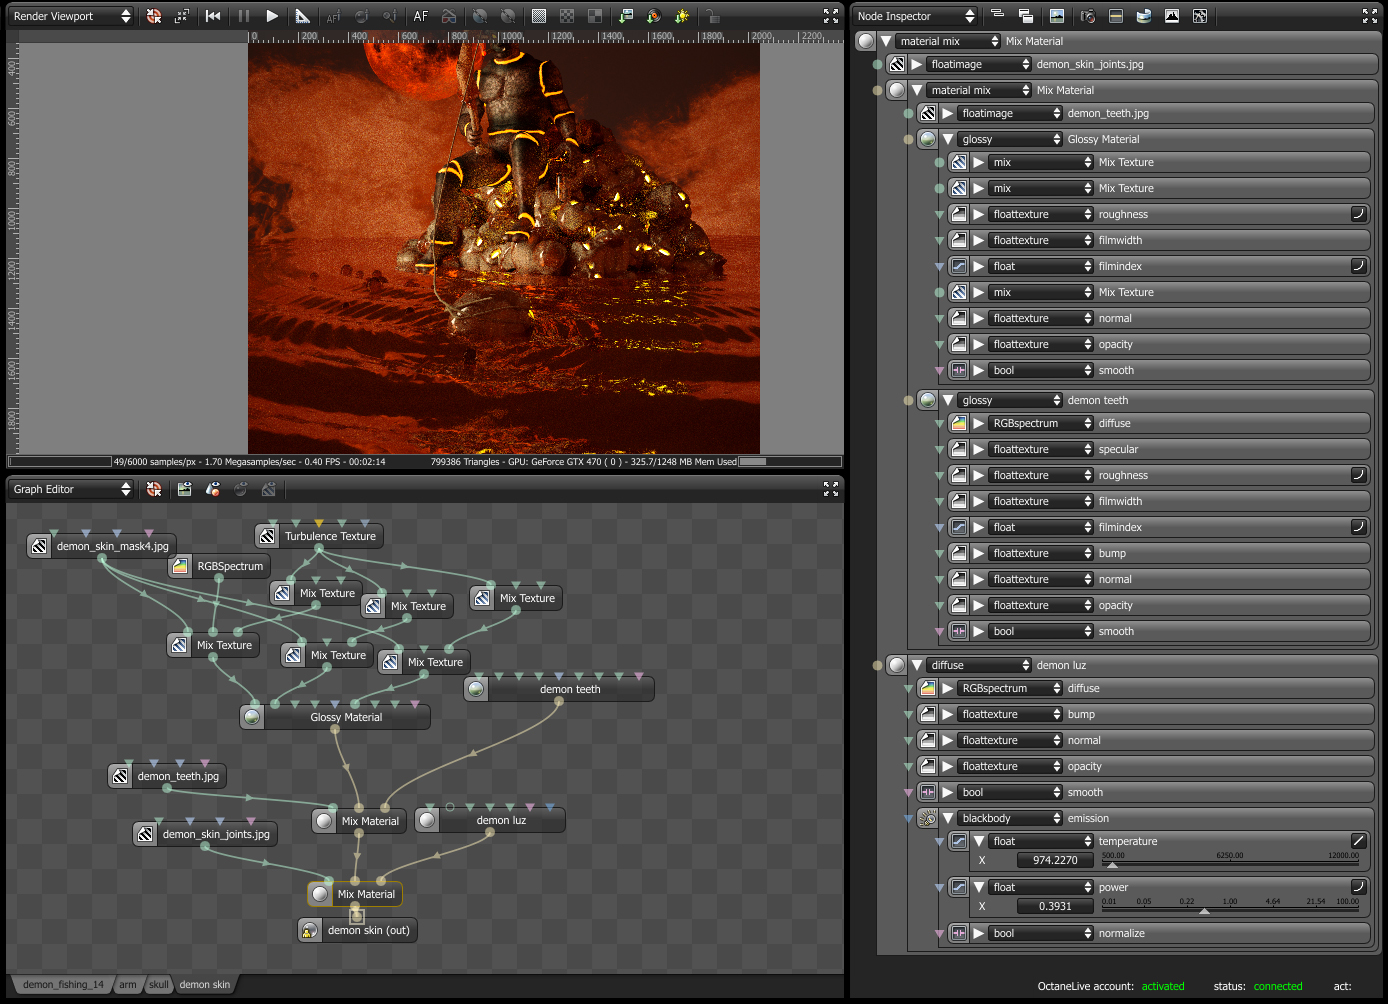Toggle the stereo 3D glasses icon
The height and width of the screenshot is (1004, 1388).
pyautogui.click(x=449, y=16)
